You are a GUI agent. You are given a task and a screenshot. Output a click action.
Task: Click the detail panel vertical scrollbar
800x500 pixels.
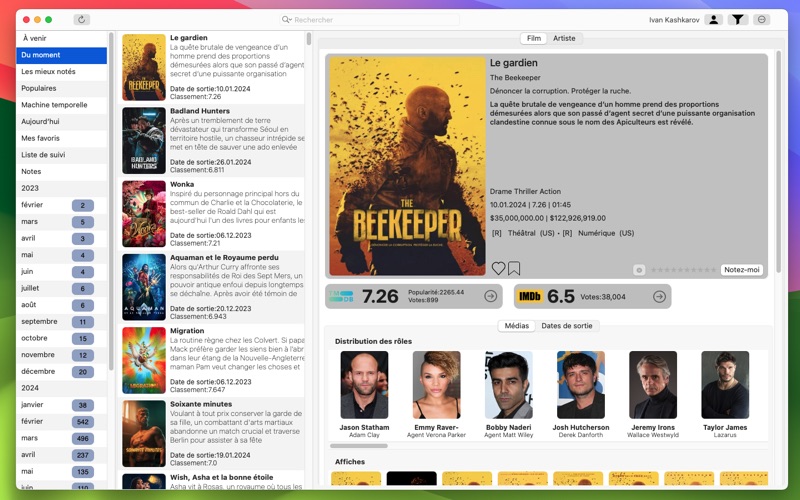tap(778, 161)
